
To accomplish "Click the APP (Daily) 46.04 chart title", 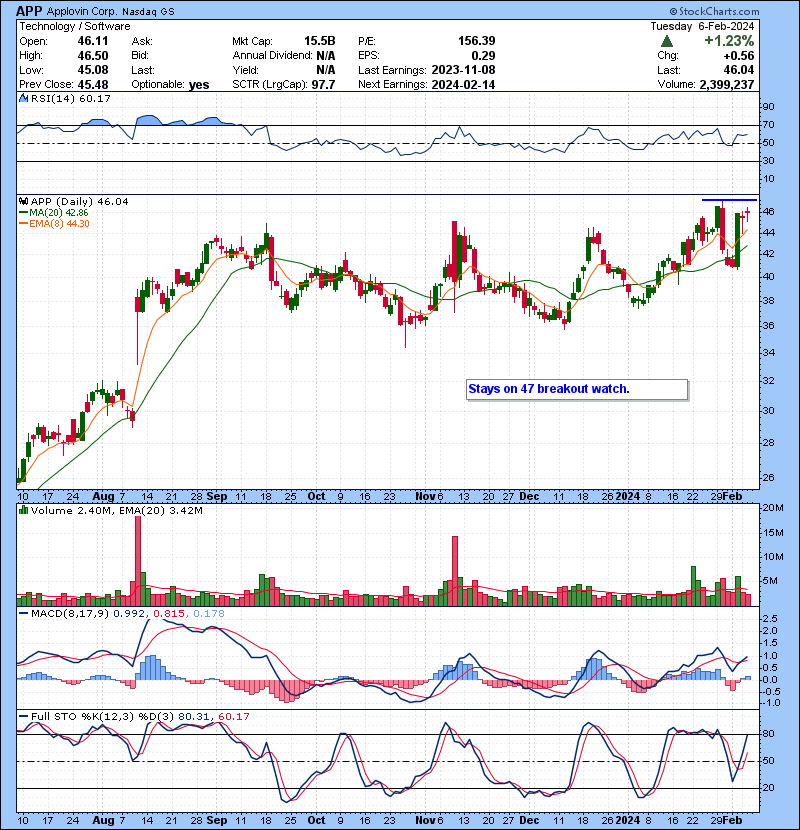I will point(79,201).
